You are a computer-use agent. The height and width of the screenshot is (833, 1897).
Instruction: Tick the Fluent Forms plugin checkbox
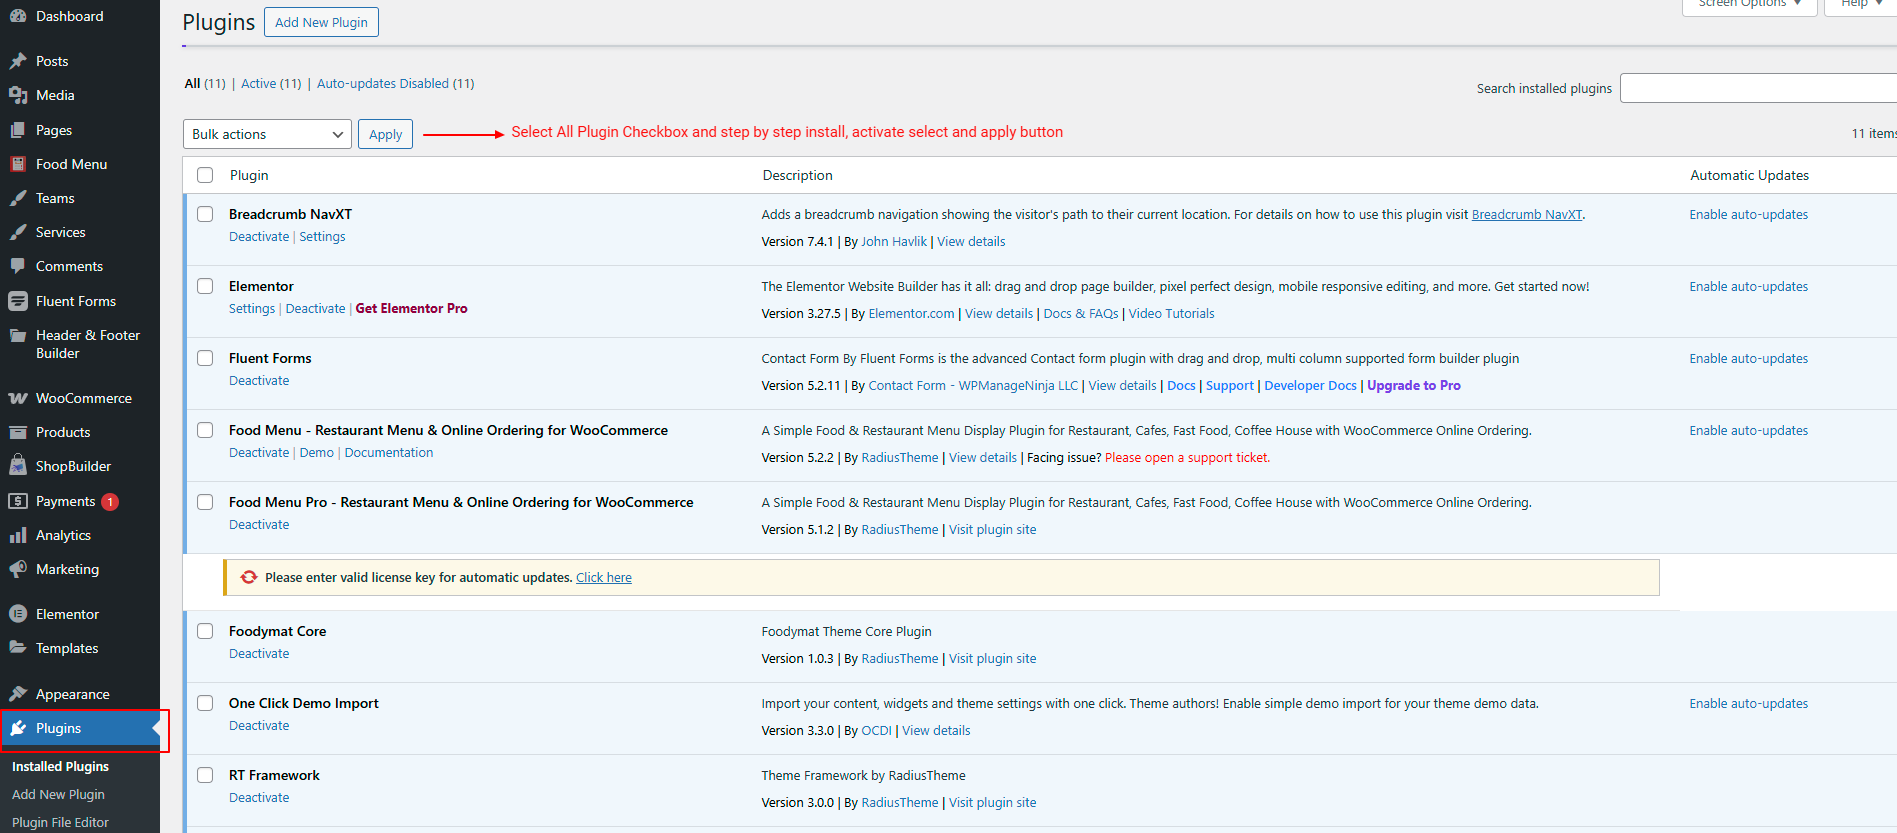[x=205, y=358]
